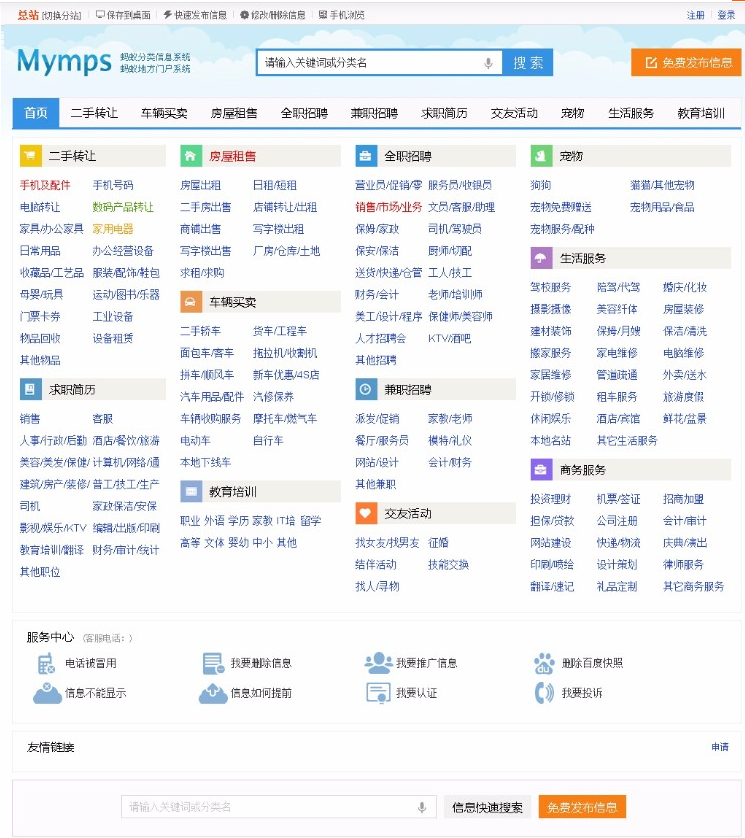Open the 房屋出租 category link

pyautogui.click(x=200, y=185)
